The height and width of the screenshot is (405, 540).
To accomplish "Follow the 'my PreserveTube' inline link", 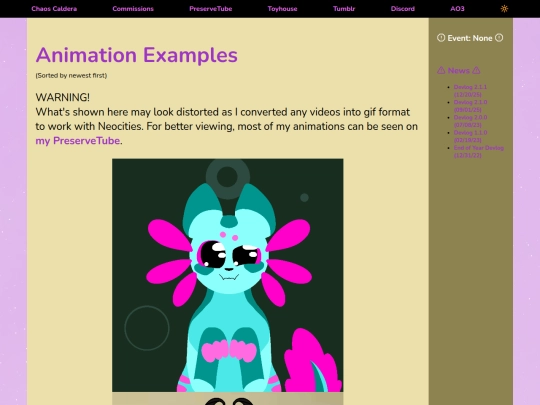I will tap(77, 141).
